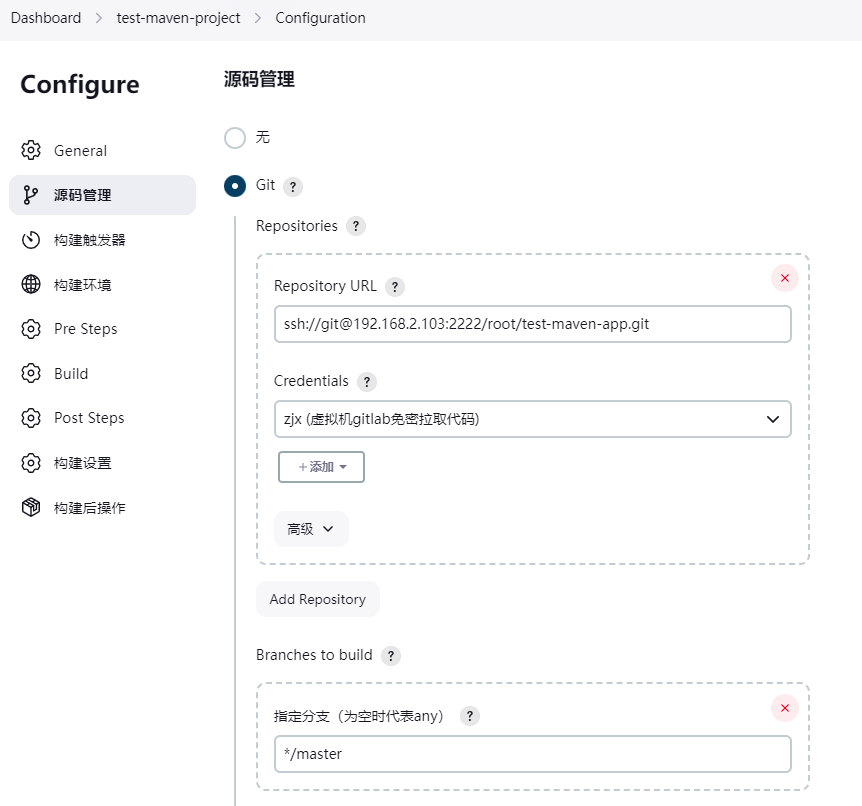Open the +添加 credentials dropdown
Viewport: 862px width, 806px height.
coord(321,466)
